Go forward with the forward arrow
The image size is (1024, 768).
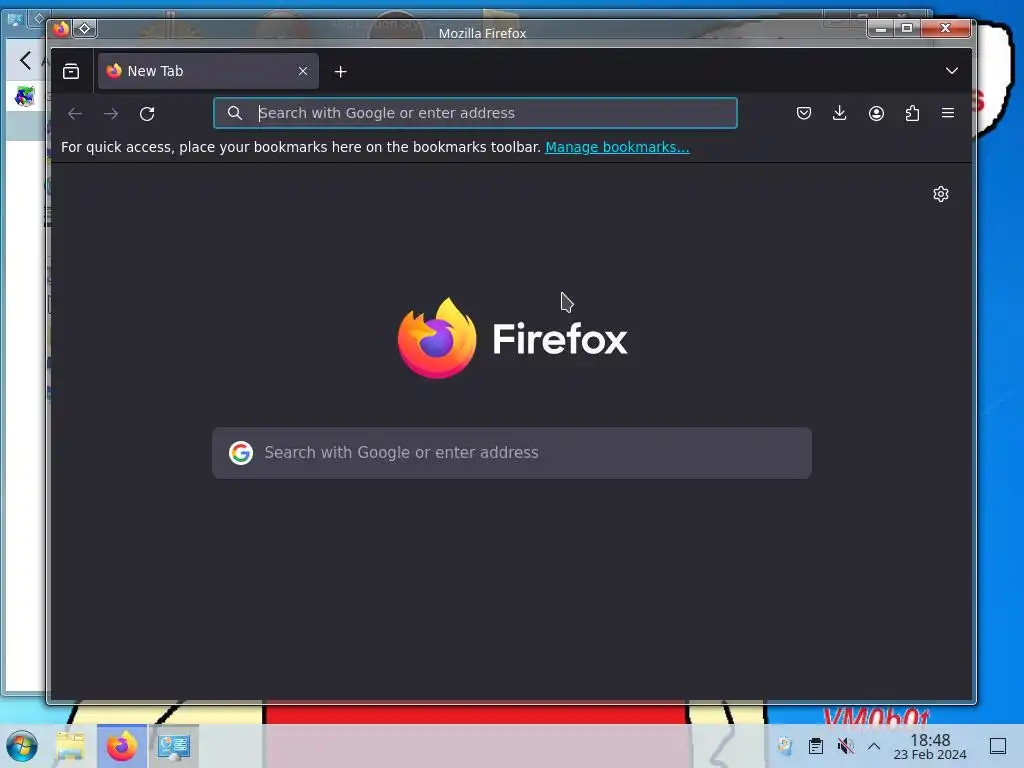[x=111, y=114]
